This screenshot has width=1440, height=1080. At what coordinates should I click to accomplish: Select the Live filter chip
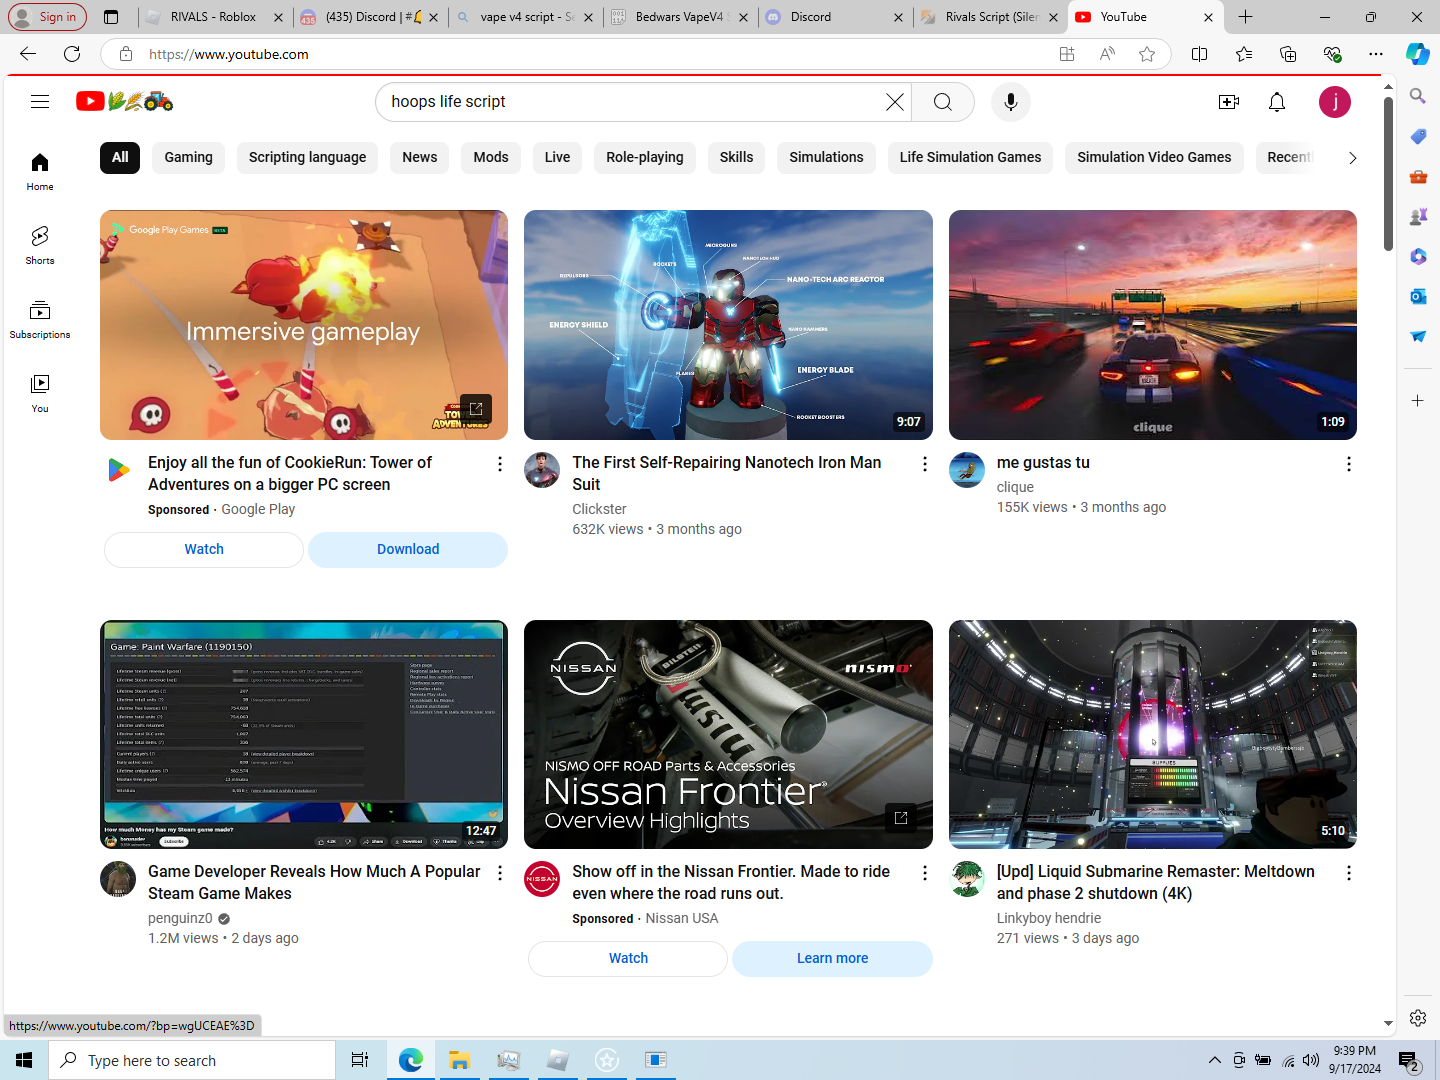tap(558, 157)
